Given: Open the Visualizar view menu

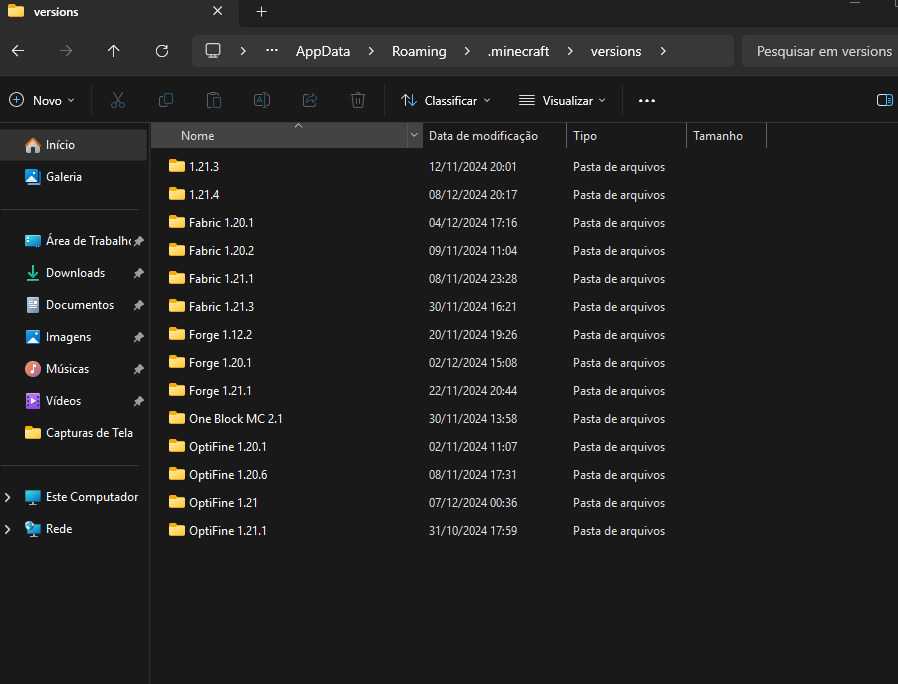Looking at the screenshot, I should click(x=562, y=100).
